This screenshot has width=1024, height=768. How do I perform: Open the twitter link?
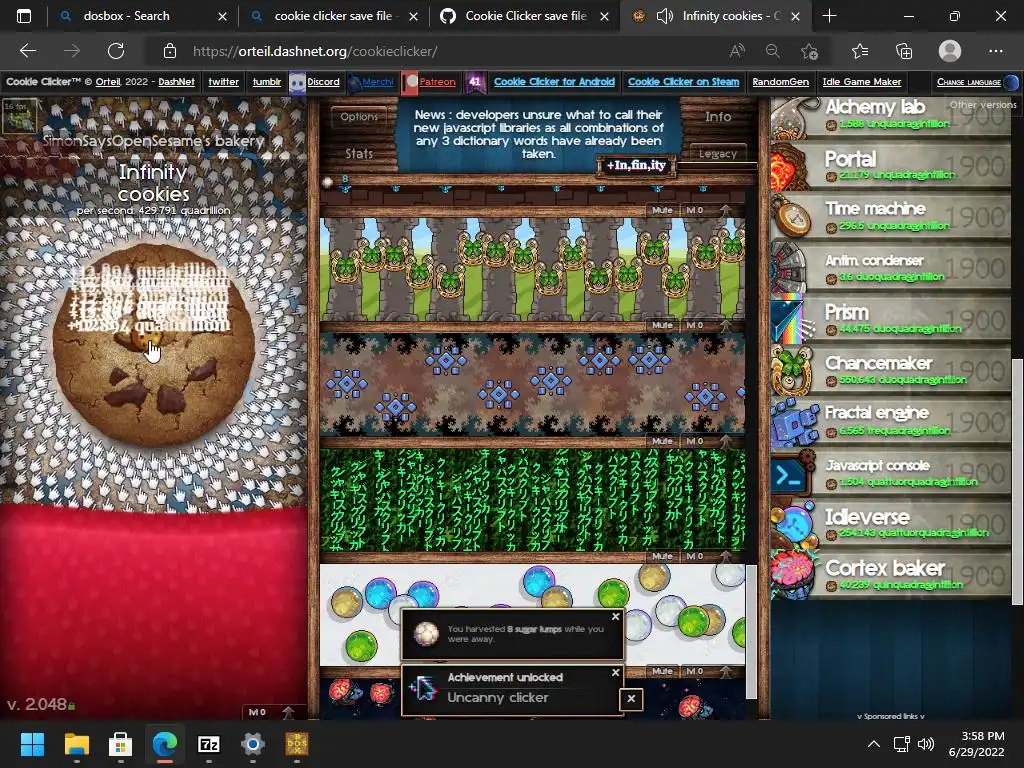(x=223, y=82)
